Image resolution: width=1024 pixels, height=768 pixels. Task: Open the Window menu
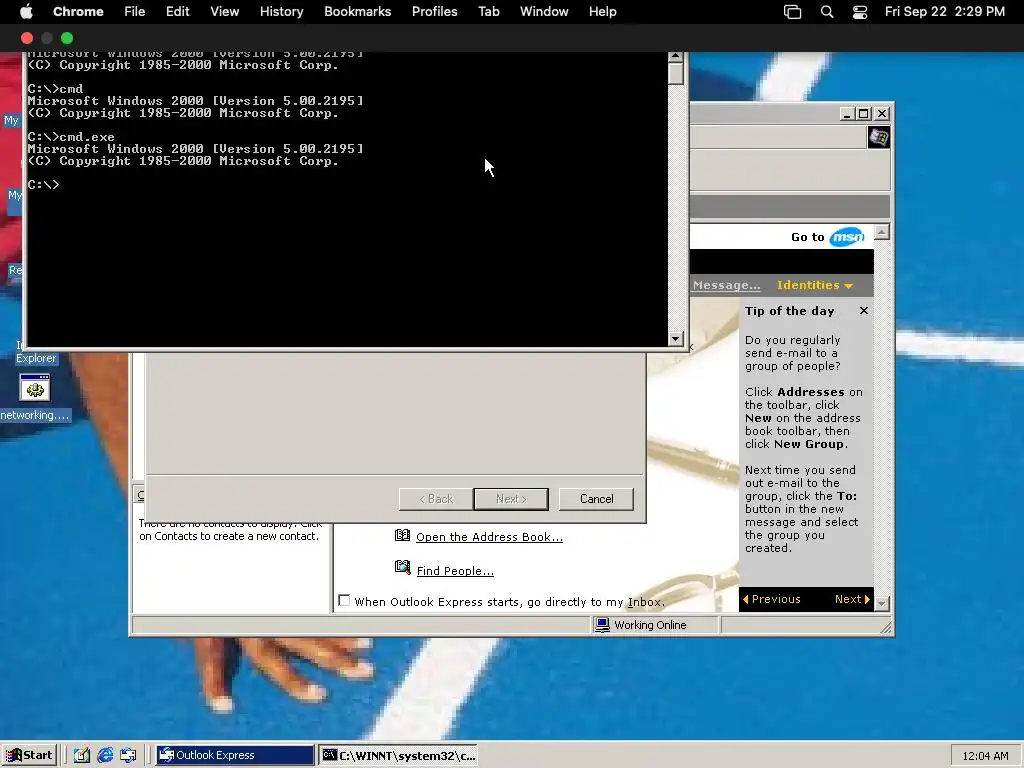(x=544, y=12)
